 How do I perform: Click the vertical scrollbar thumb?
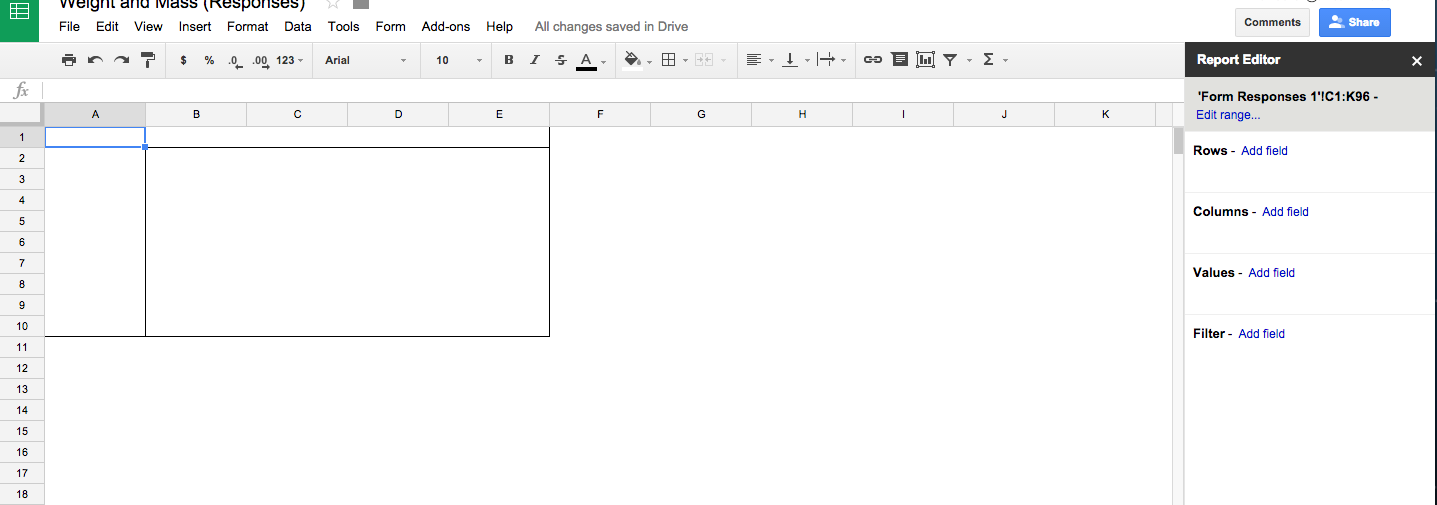click(1178, 141)
